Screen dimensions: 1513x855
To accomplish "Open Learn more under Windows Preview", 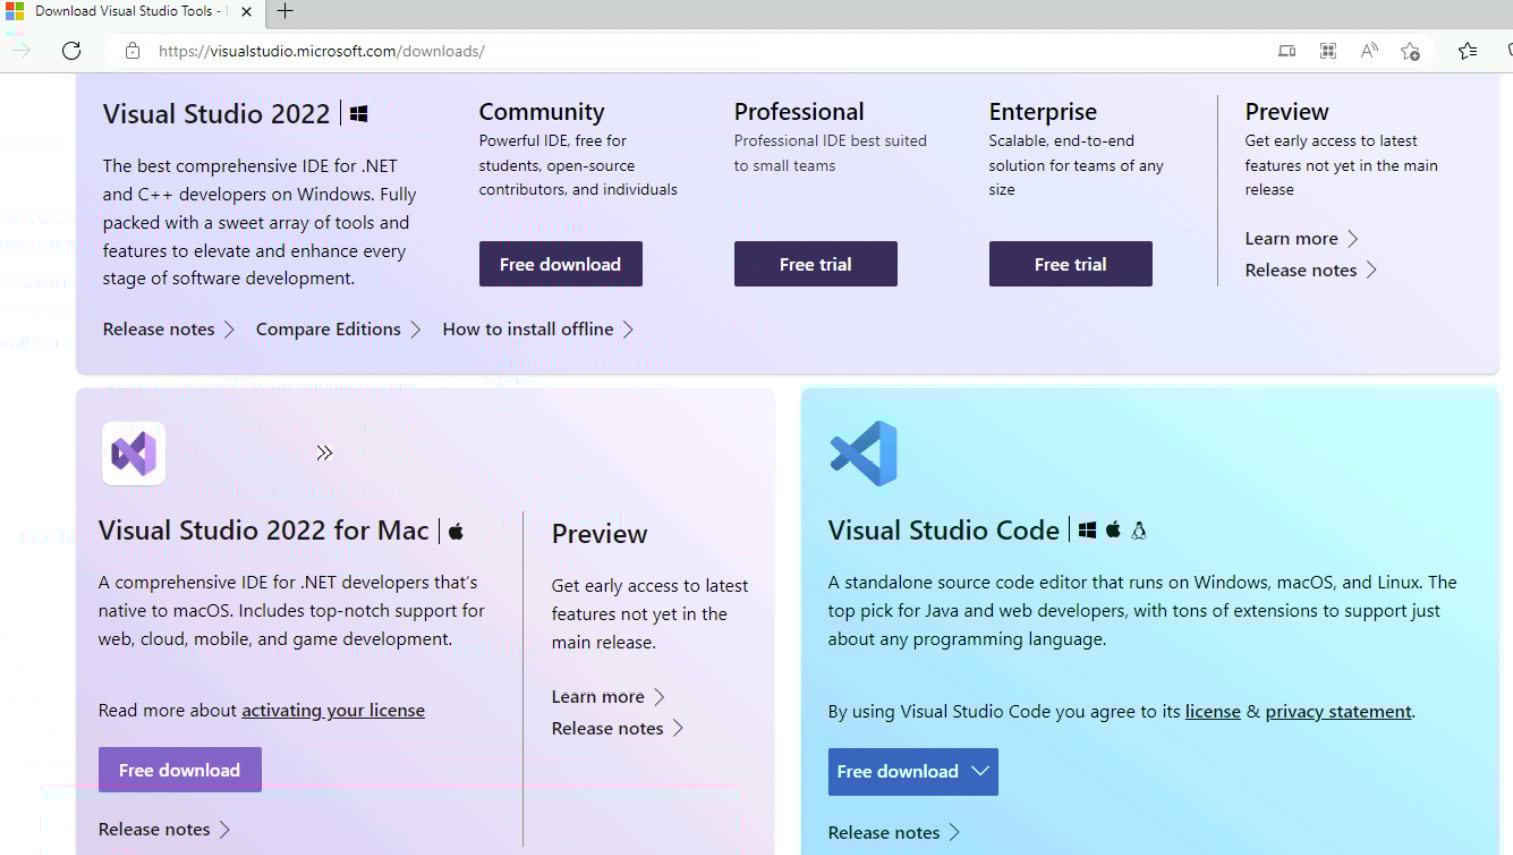I will 1301,239.
